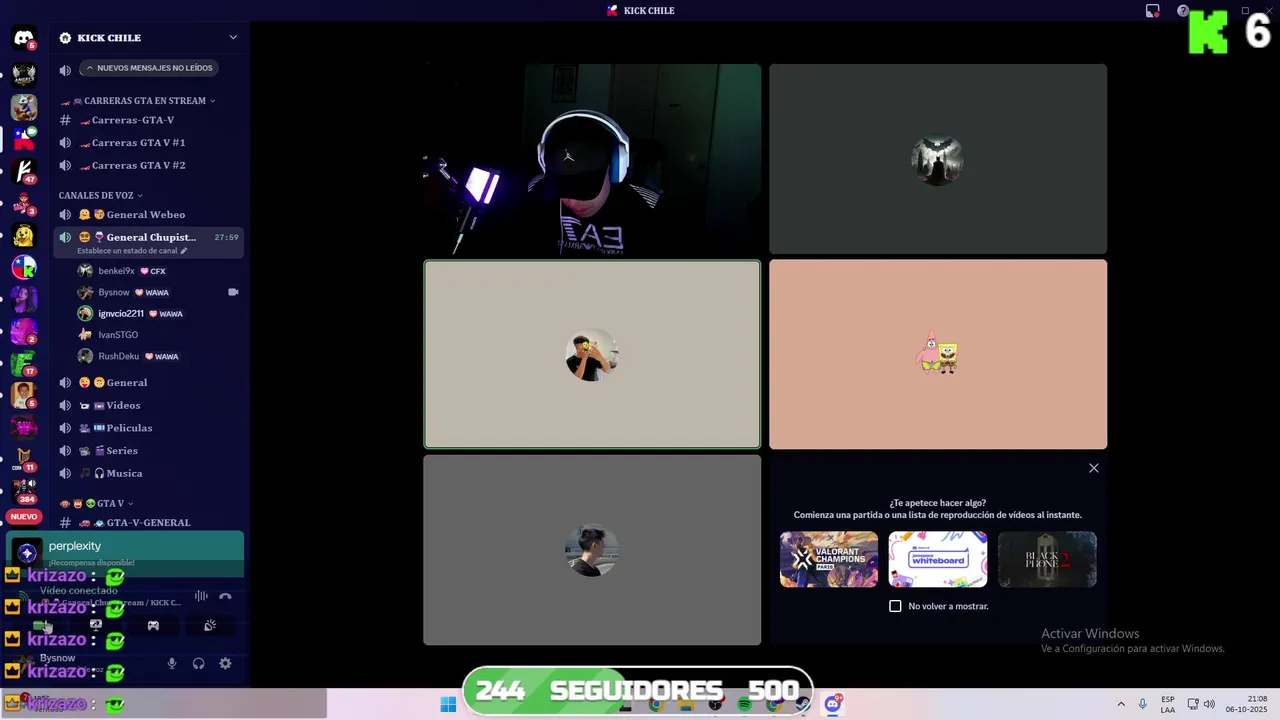Screen dimensions: 1280x720
Task: Open the Carreras-GTA-V text channel
Action: [x=148, y=120]
